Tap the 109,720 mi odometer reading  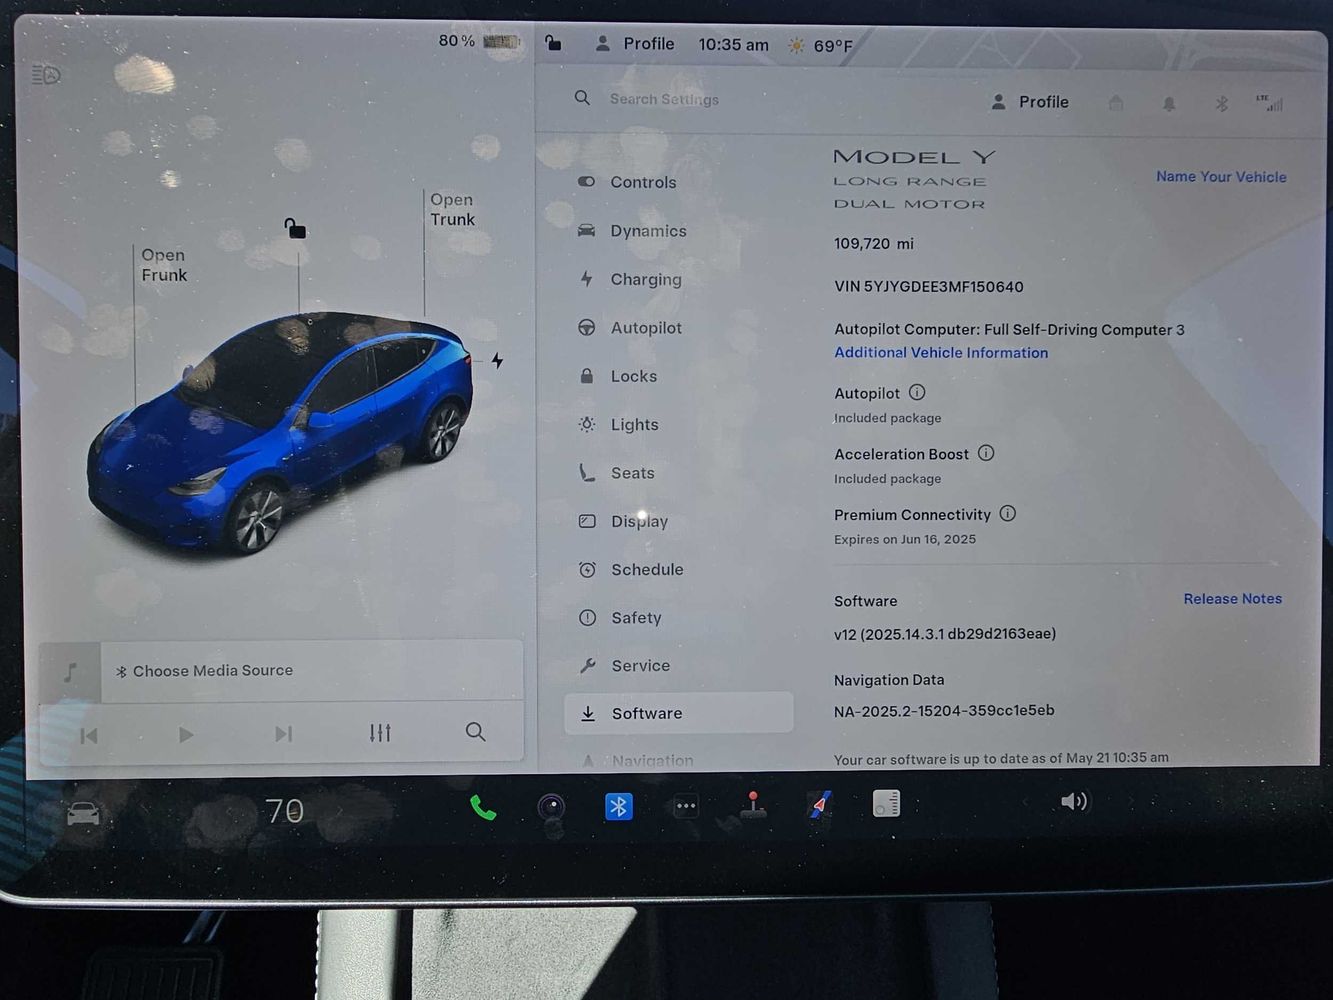(x=874, y=244)
